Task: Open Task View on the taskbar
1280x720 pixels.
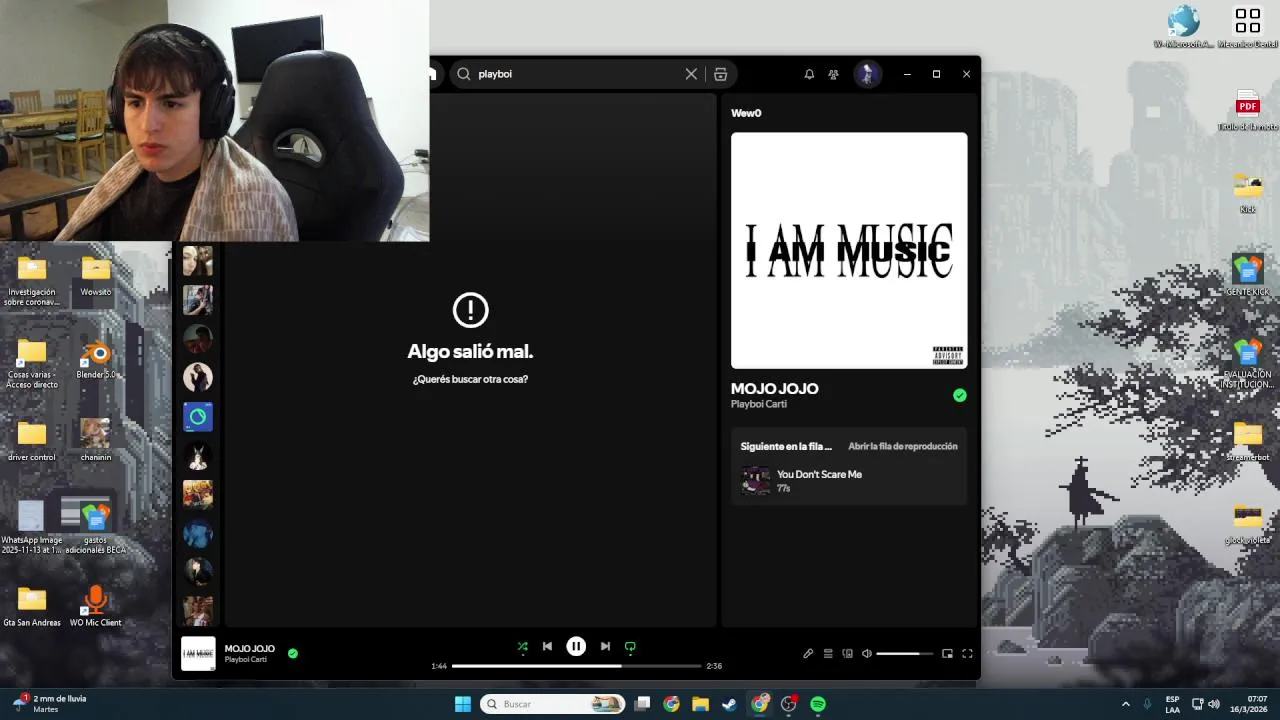Action: [x=643, y=704]
